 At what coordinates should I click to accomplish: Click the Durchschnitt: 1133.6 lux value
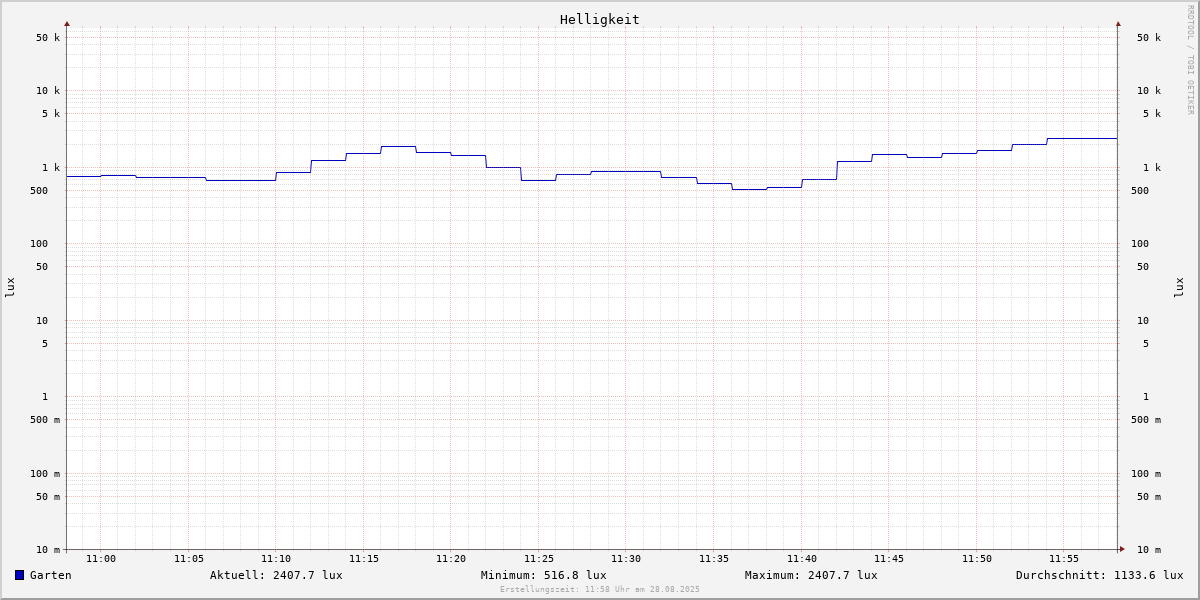(x=1099, y=575)
